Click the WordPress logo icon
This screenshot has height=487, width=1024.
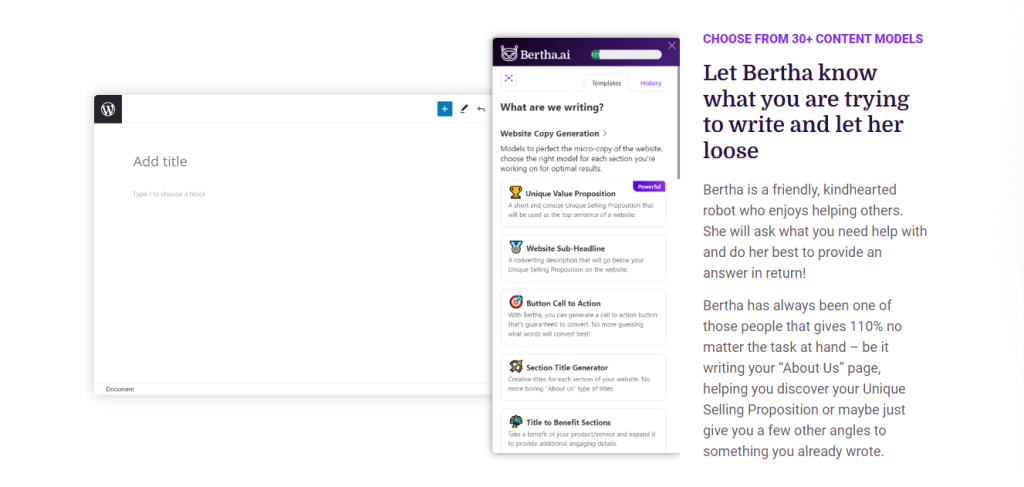108,109
